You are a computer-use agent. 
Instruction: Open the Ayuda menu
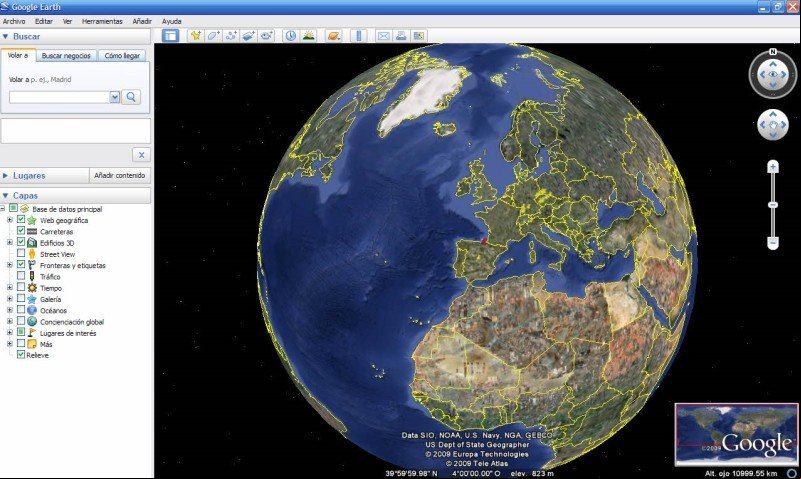(x=172, y=21)
